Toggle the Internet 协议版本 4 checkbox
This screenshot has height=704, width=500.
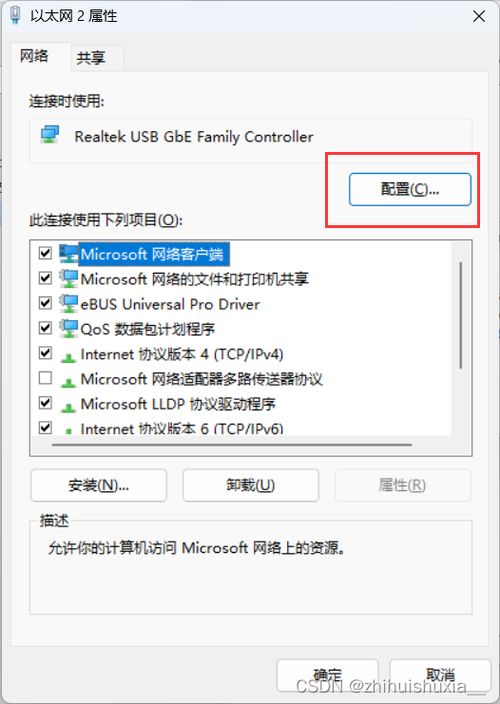(x=45, y=353)
